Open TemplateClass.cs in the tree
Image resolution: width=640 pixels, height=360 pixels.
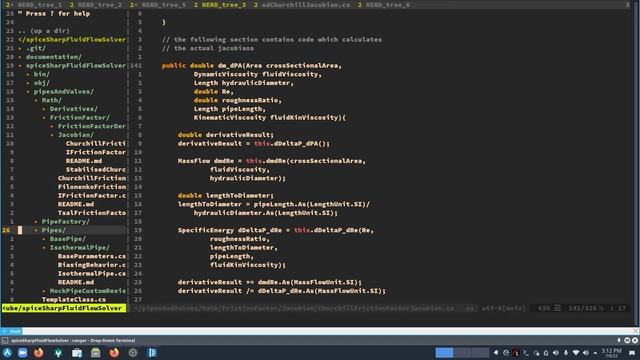73,300
